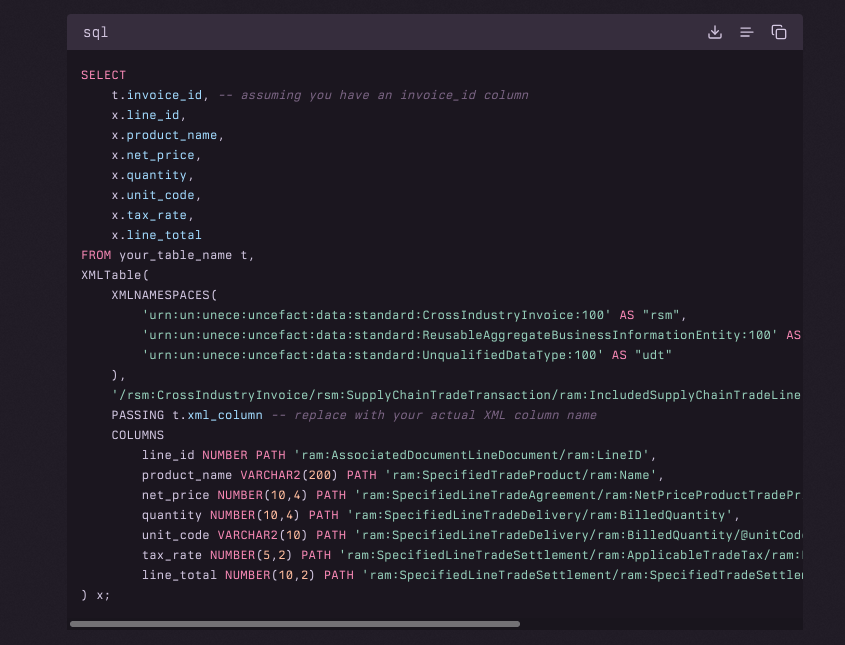Click the 'x.line_id' line
The width and height of the screenshot is (845, 645).
tap(149, 115)
